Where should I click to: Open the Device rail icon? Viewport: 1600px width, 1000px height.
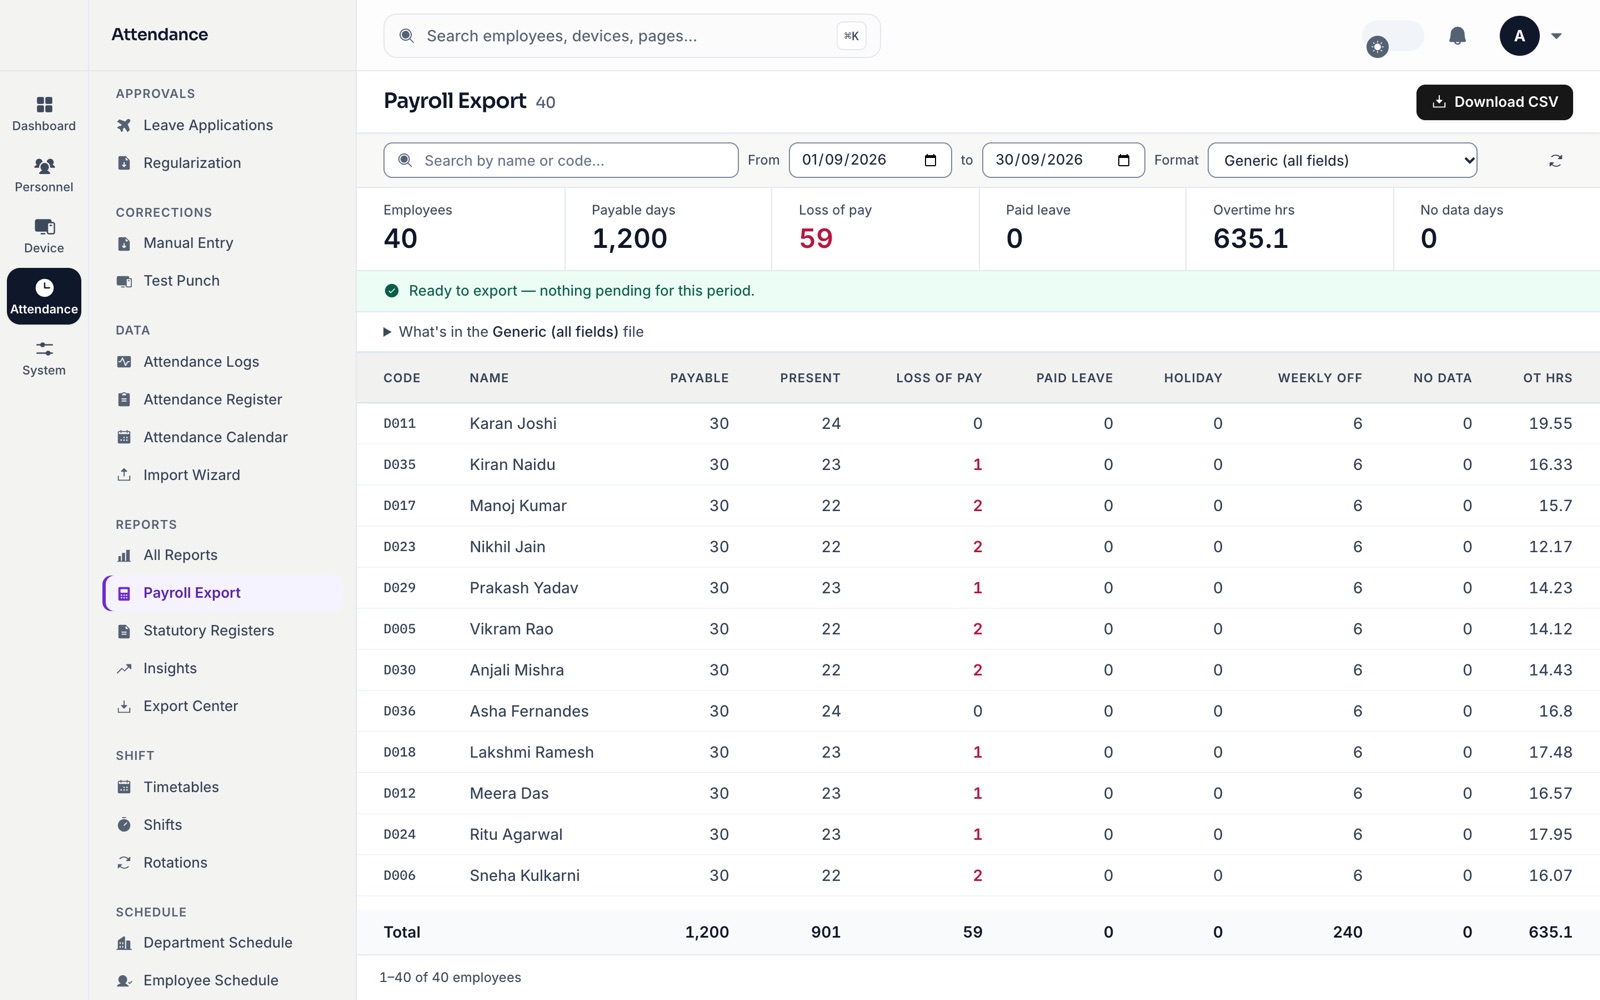(x=44, y=236)
